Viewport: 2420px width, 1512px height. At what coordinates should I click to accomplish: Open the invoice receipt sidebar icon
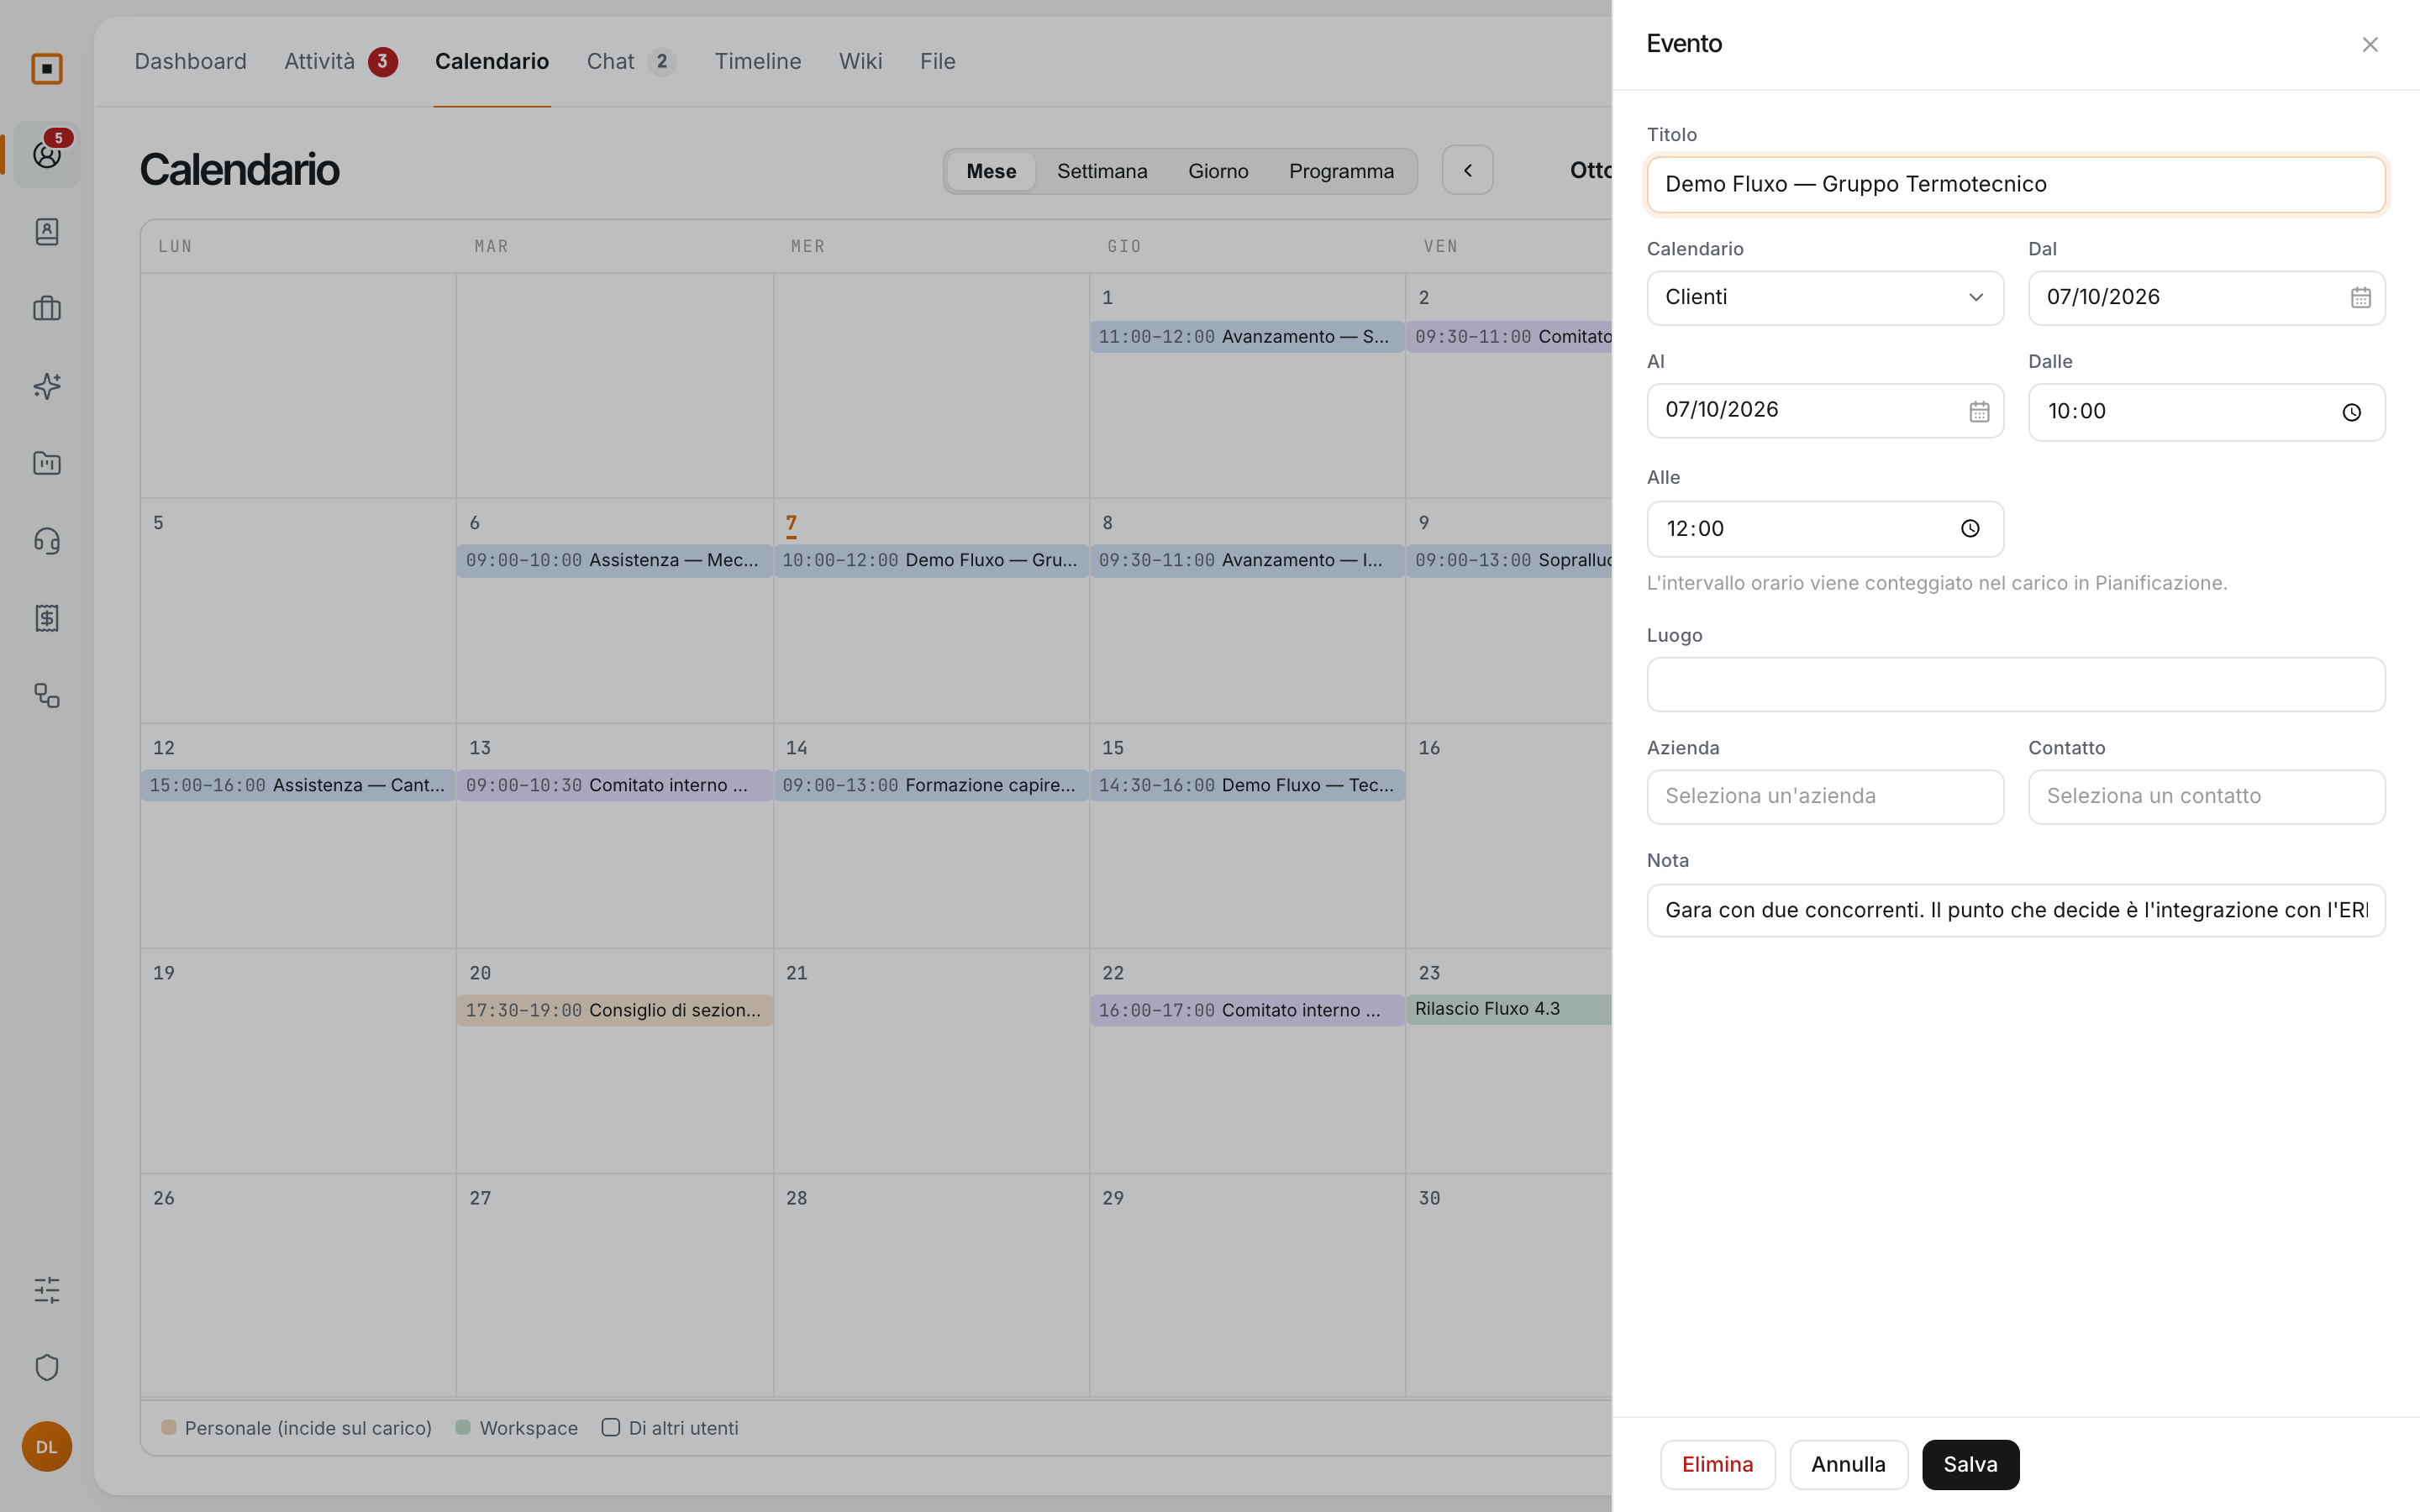coord(47,618)
